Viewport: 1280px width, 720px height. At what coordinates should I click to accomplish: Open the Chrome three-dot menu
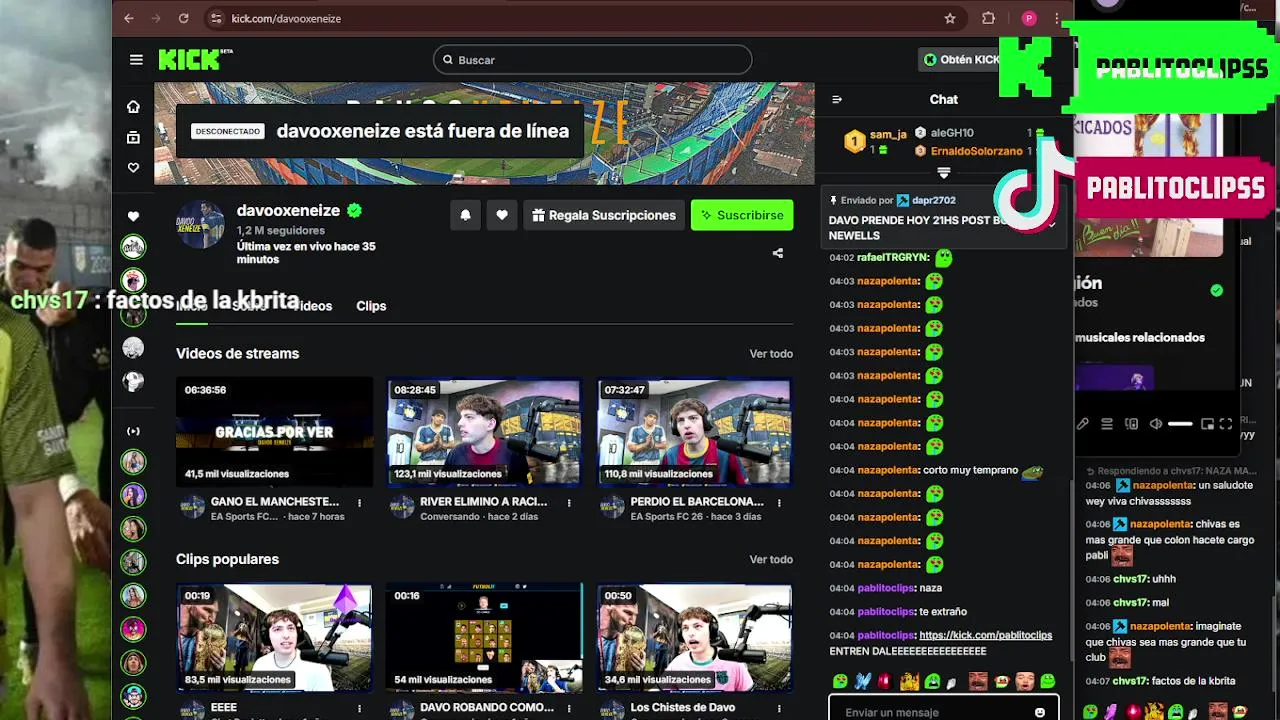(1057, 18)
